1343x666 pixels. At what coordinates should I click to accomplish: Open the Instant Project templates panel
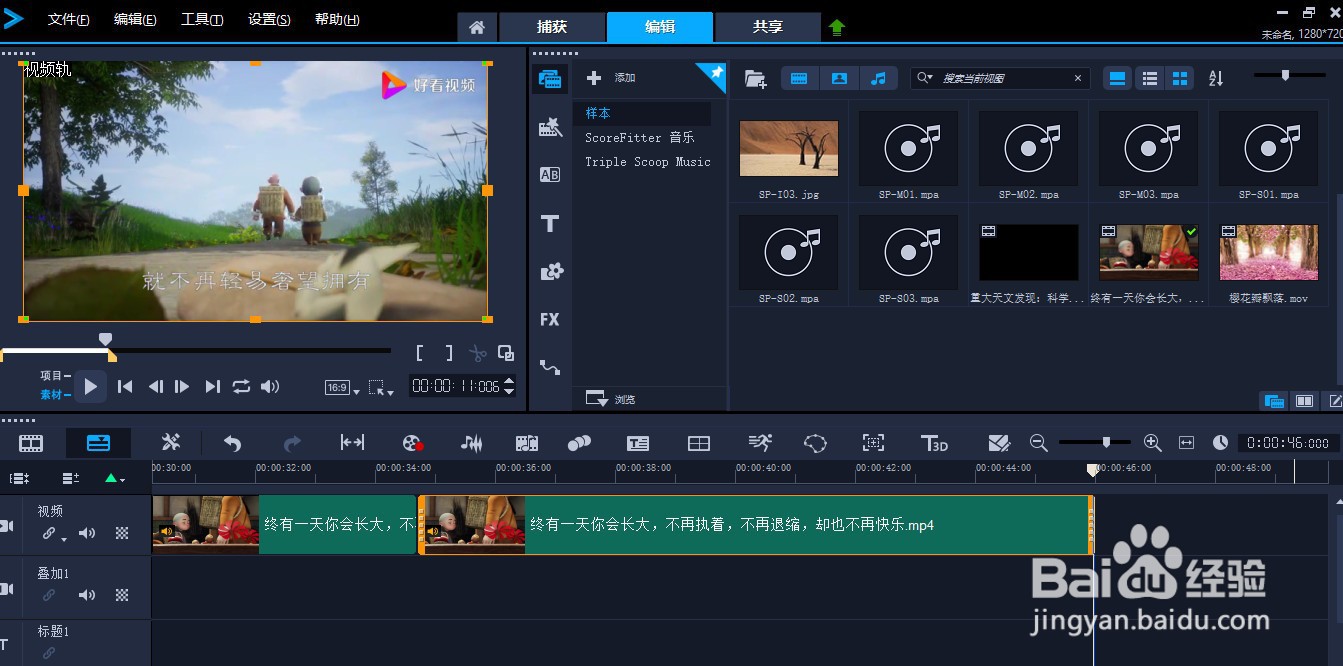[550, 127]
